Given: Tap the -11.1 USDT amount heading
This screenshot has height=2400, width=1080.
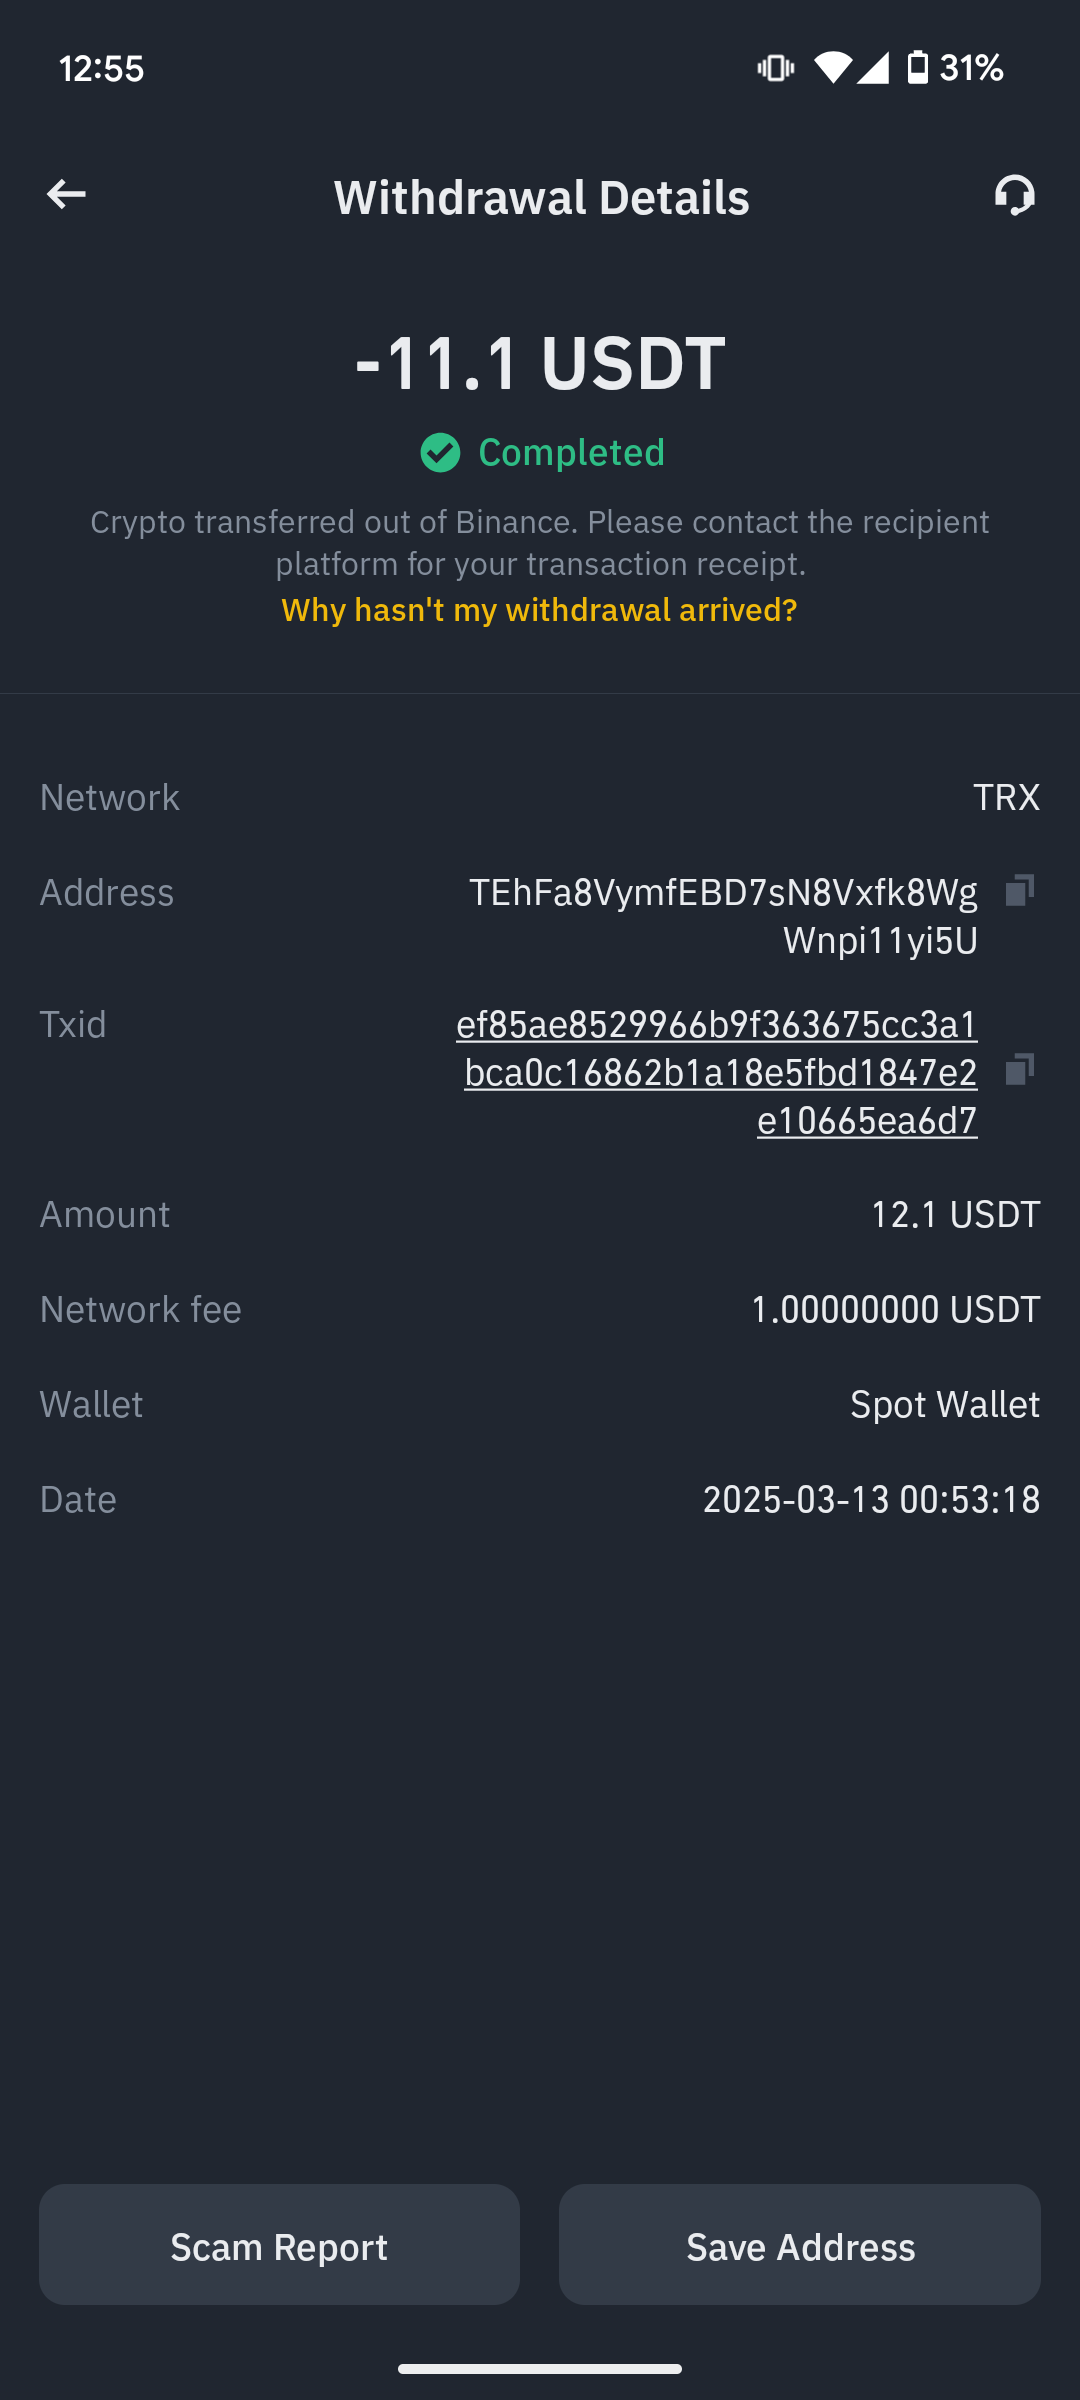Looking at the screenshot, I should pyautogui.click(x=540, y=362).
